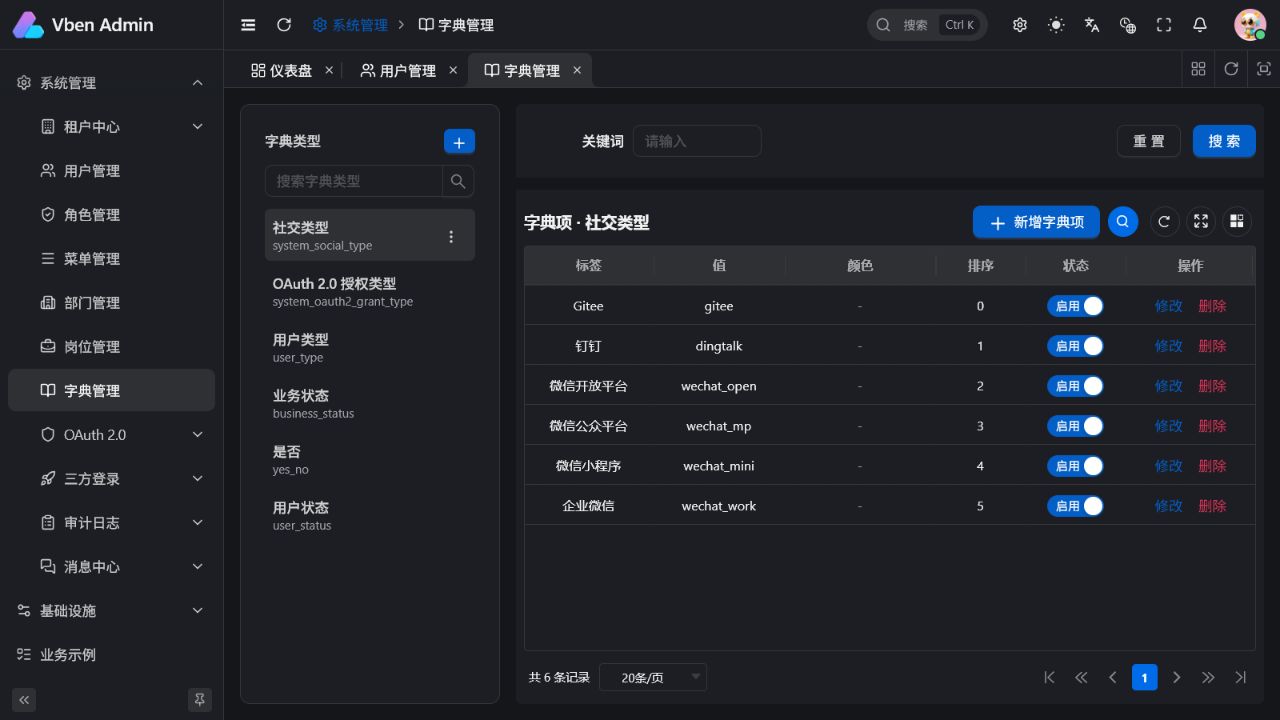1280x720 pixels.
Task: Open notifications bell
Action: 1200,25
